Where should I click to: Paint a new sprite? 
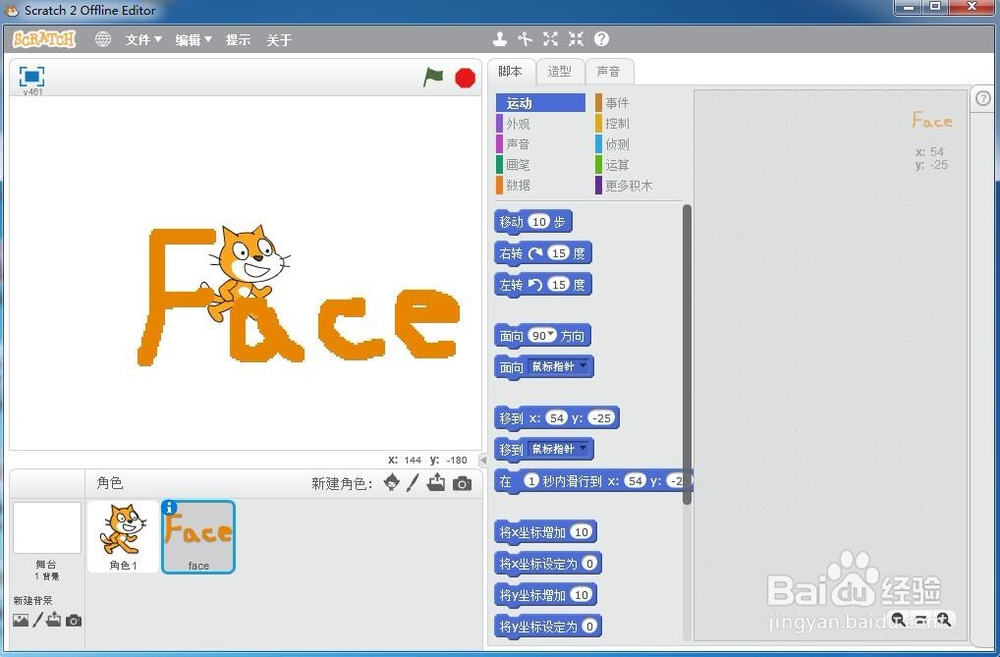pos(413,483)
